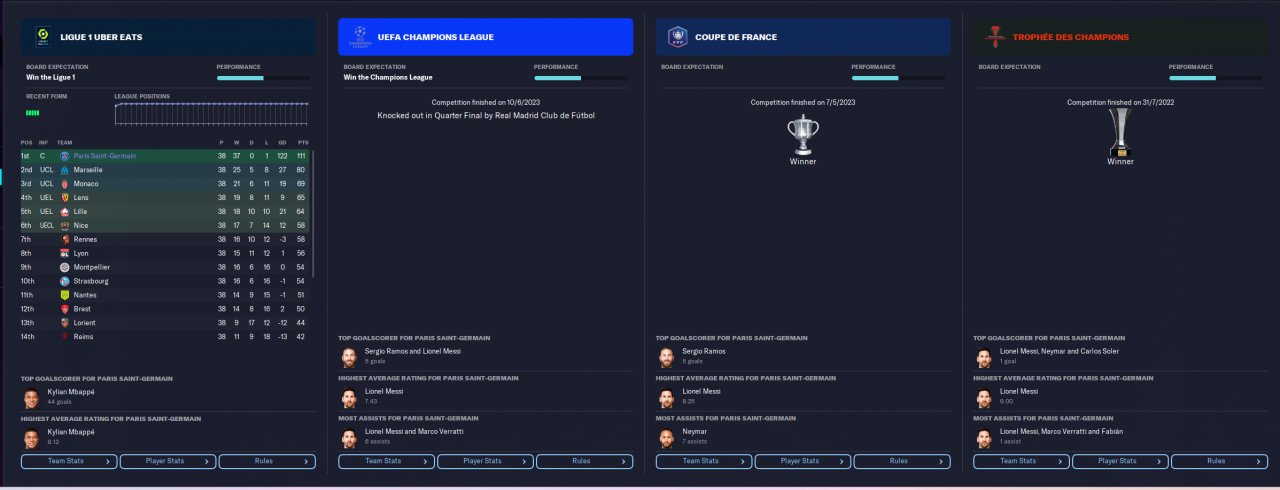Viewport: 1280px width, 490px height.
Task: Click Mbappé's portrait beside 44 goals
Action: tap(31, 397)
